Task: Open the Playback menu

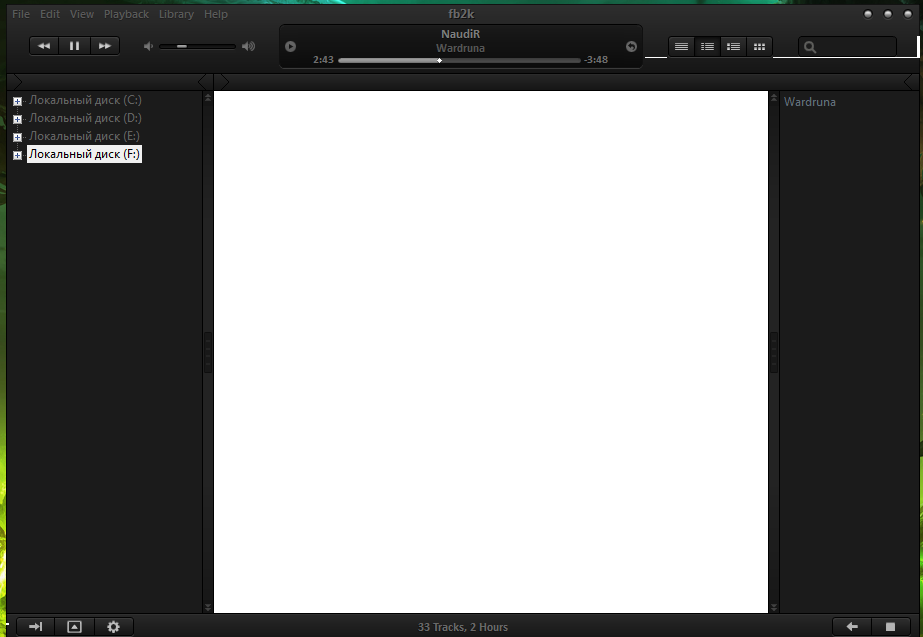Action: click(126, 14)
